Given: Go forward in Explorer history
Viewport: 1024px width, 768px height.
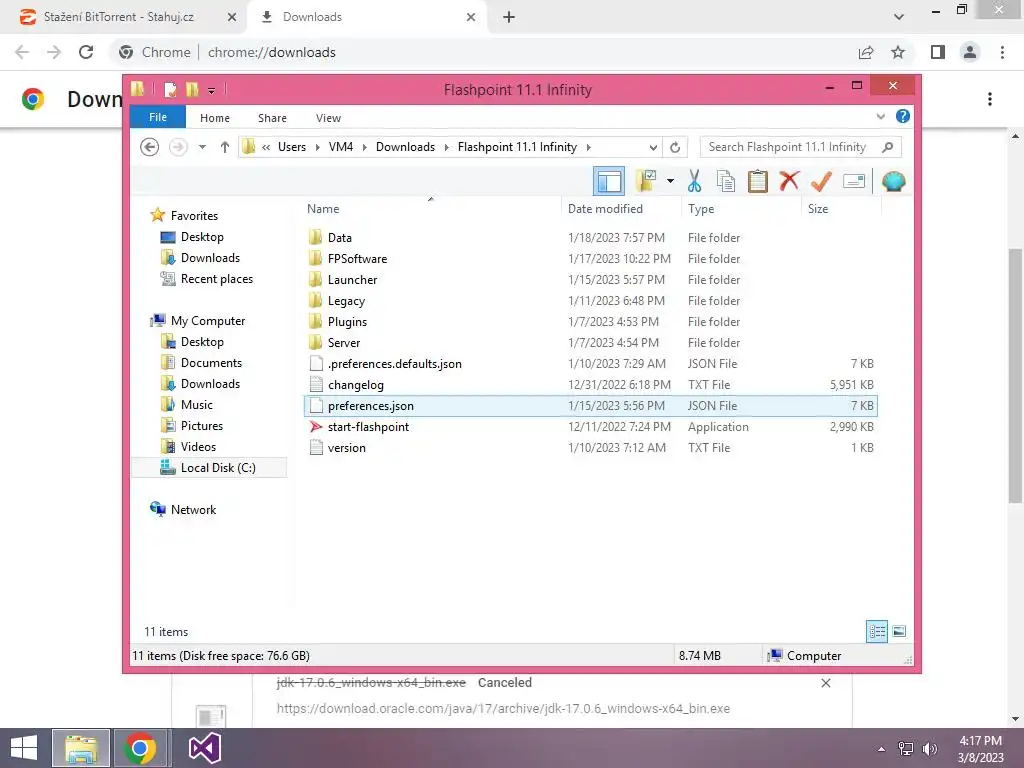Looking at the screenshot, I should pos(178,147).
